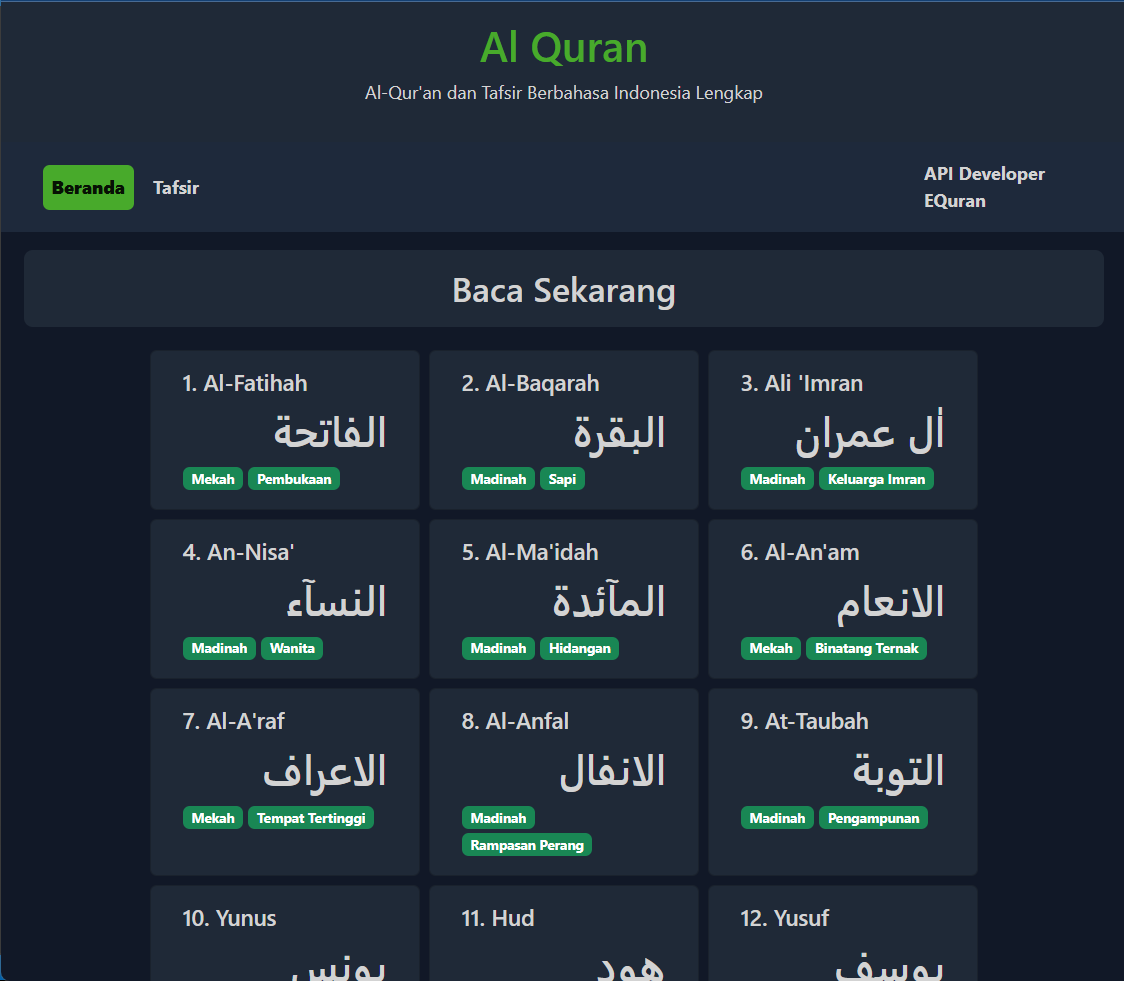
Task: Click the Sapi badge on Al-Baqarah
Action: (562, 478)
